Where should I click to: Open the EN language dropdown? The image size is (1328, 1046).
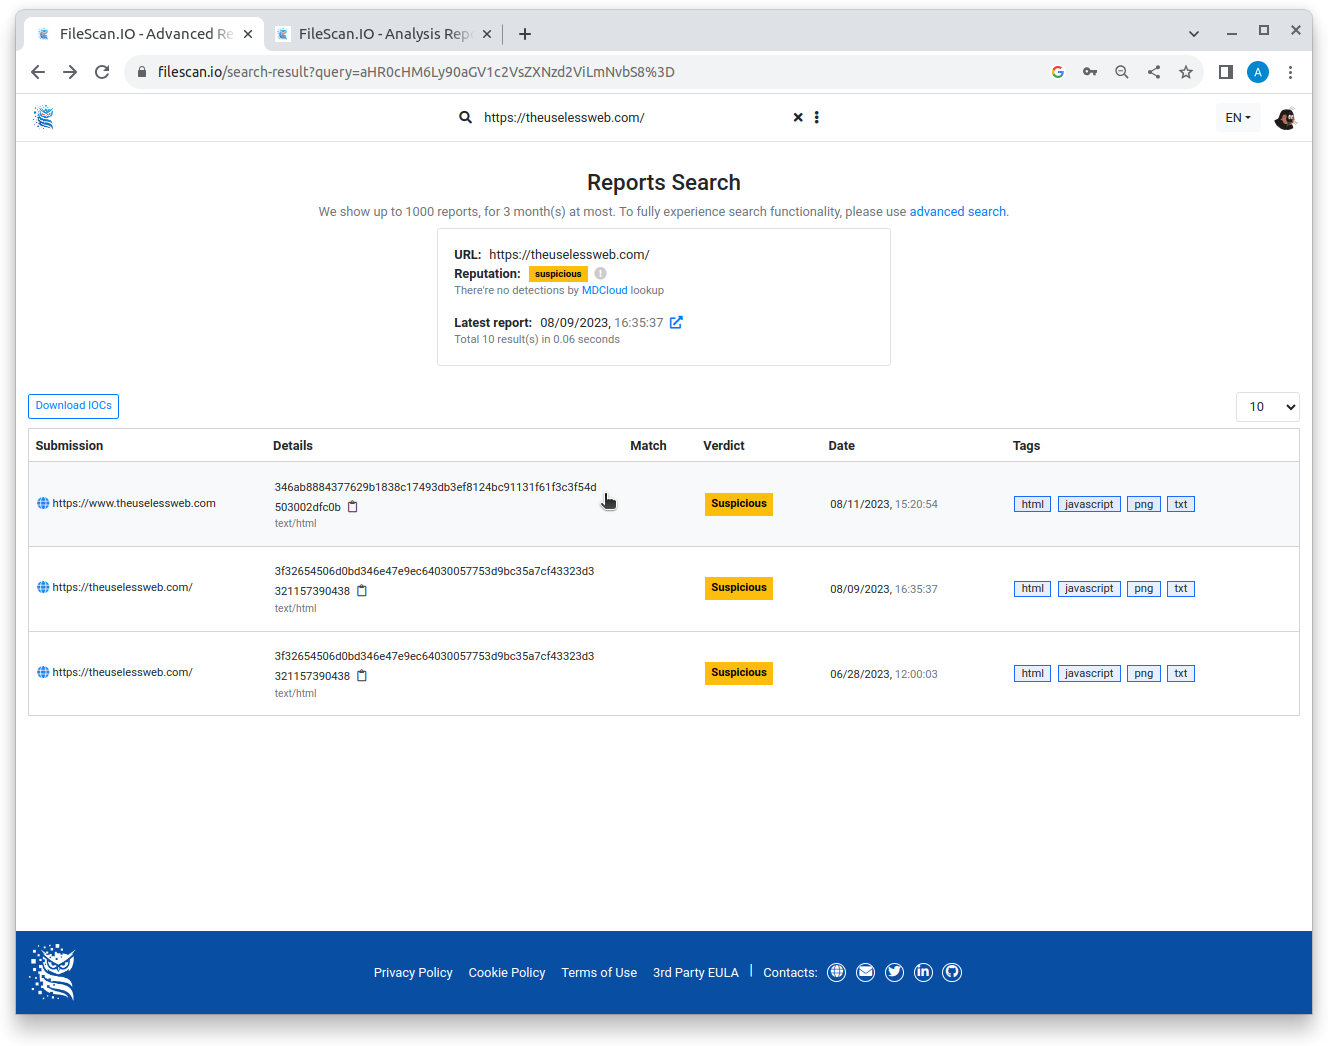pos(1238,118)
